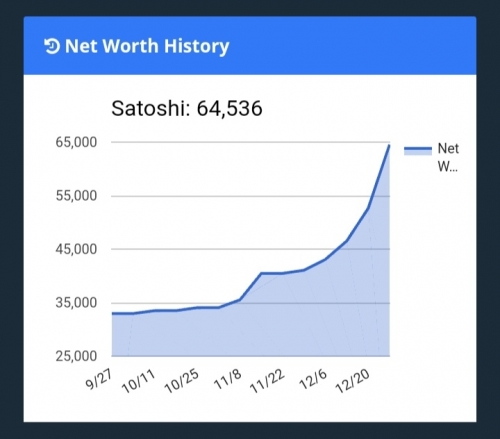Select the 10/25 date on x-axis

(182, 381)
